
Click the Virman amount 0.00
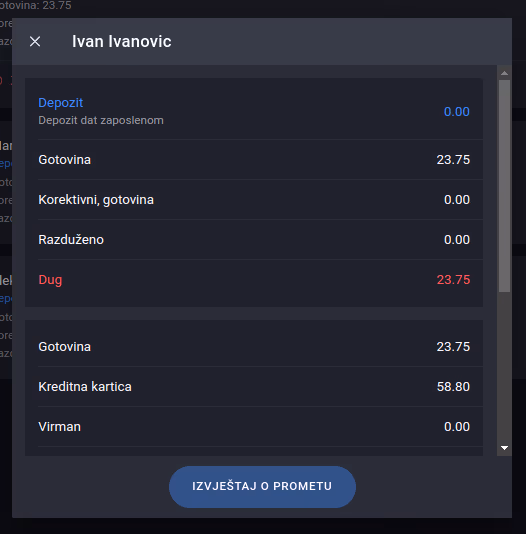click(457, 427)
